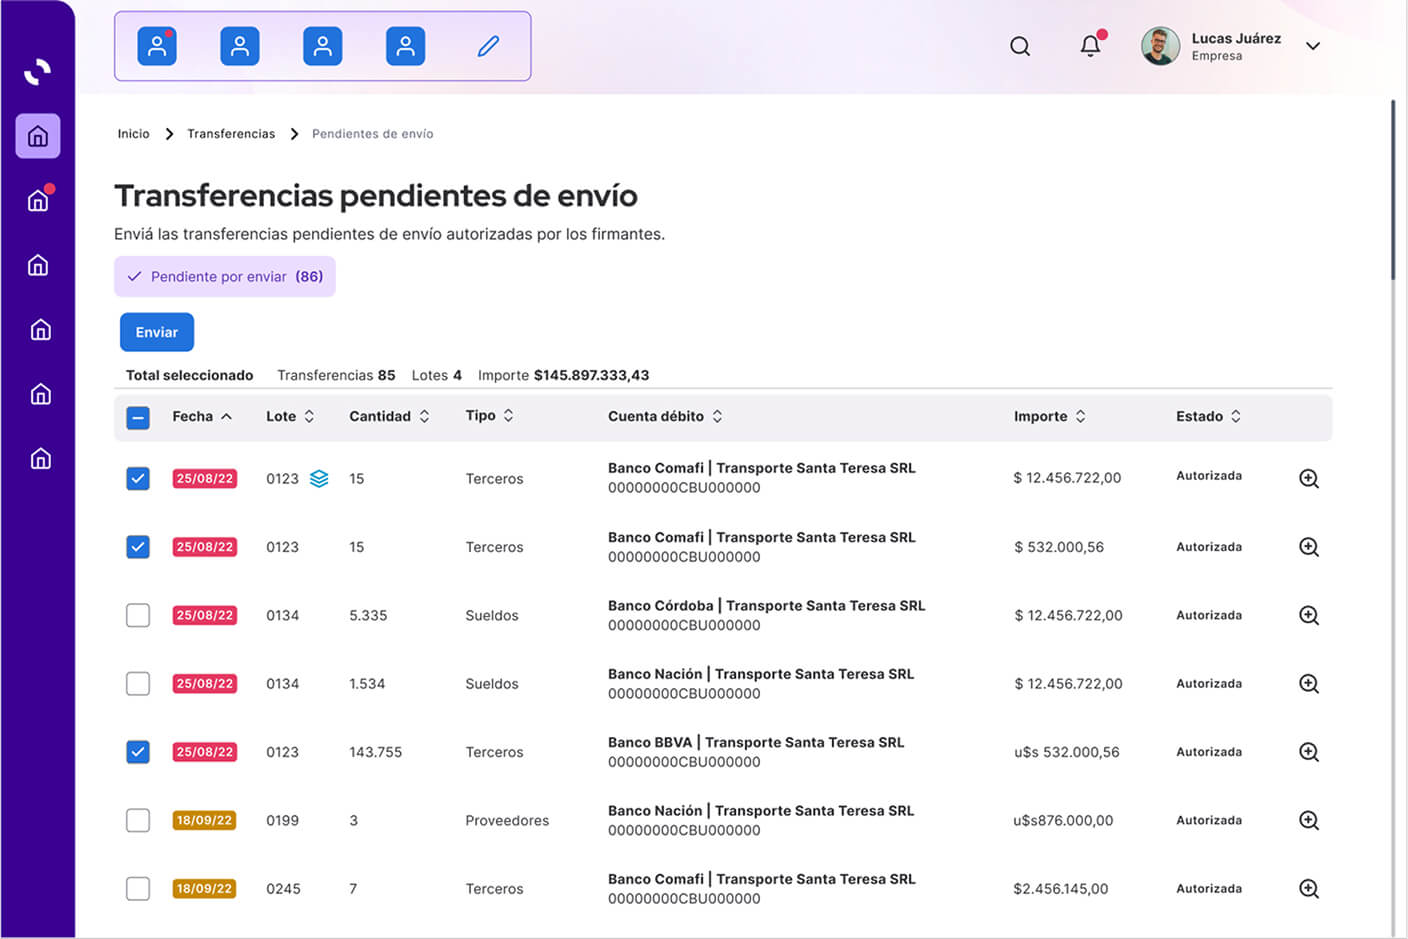Expand the Lucas Juárez account menu chevron
Image resolution: width=1408 pixels, height=939 pixels.
pyautogui.click(x=1313, y=46)
